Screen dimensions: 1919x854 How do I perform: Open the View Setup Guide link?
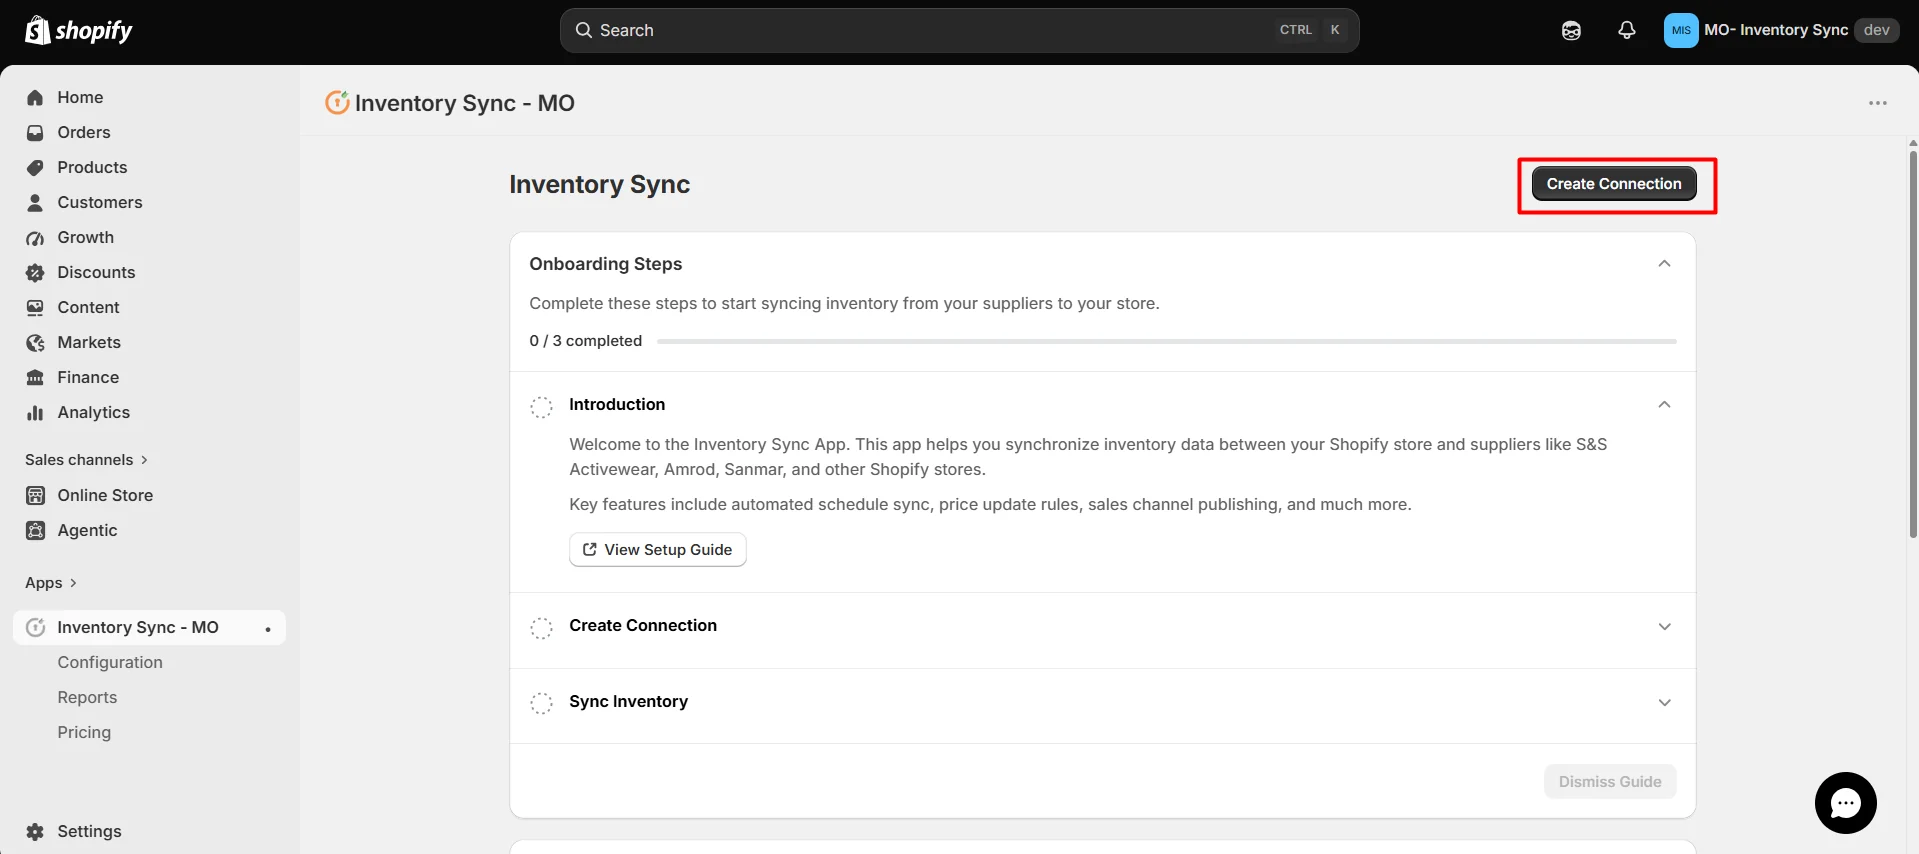coord(658,550)
